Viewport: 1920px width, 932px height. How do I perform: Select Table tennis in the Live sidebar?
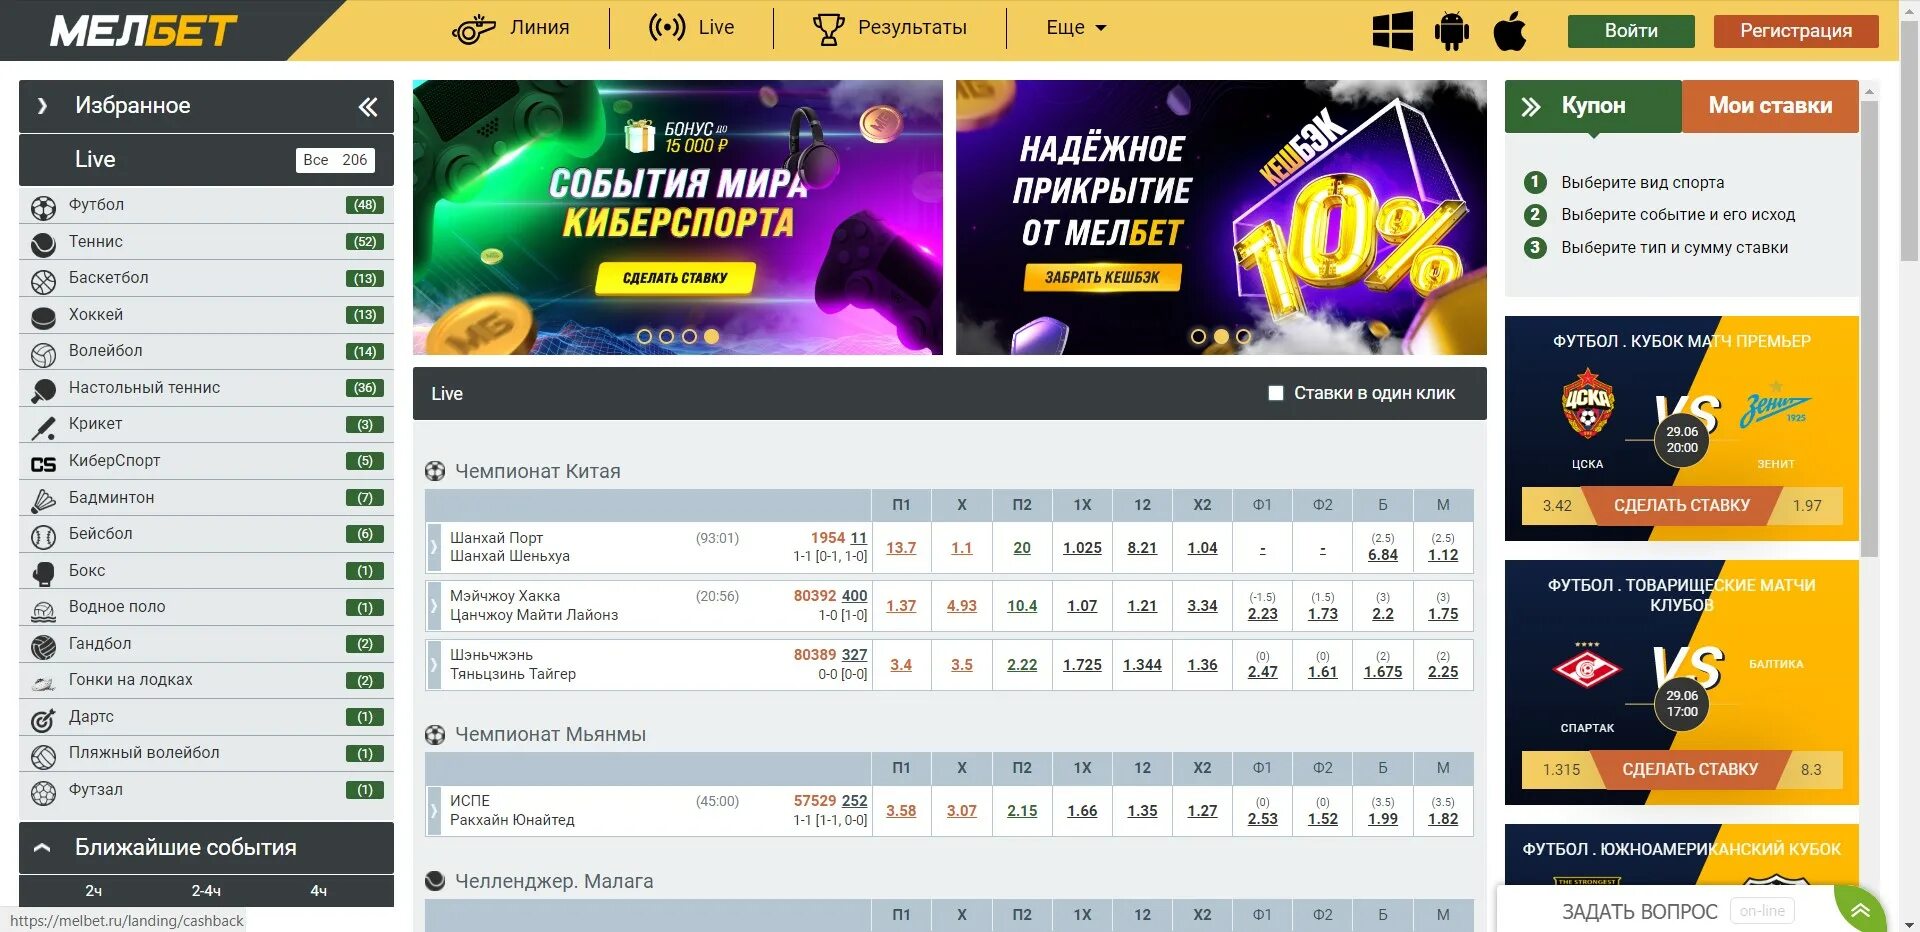pyautogui.click(x=206, y=388)
